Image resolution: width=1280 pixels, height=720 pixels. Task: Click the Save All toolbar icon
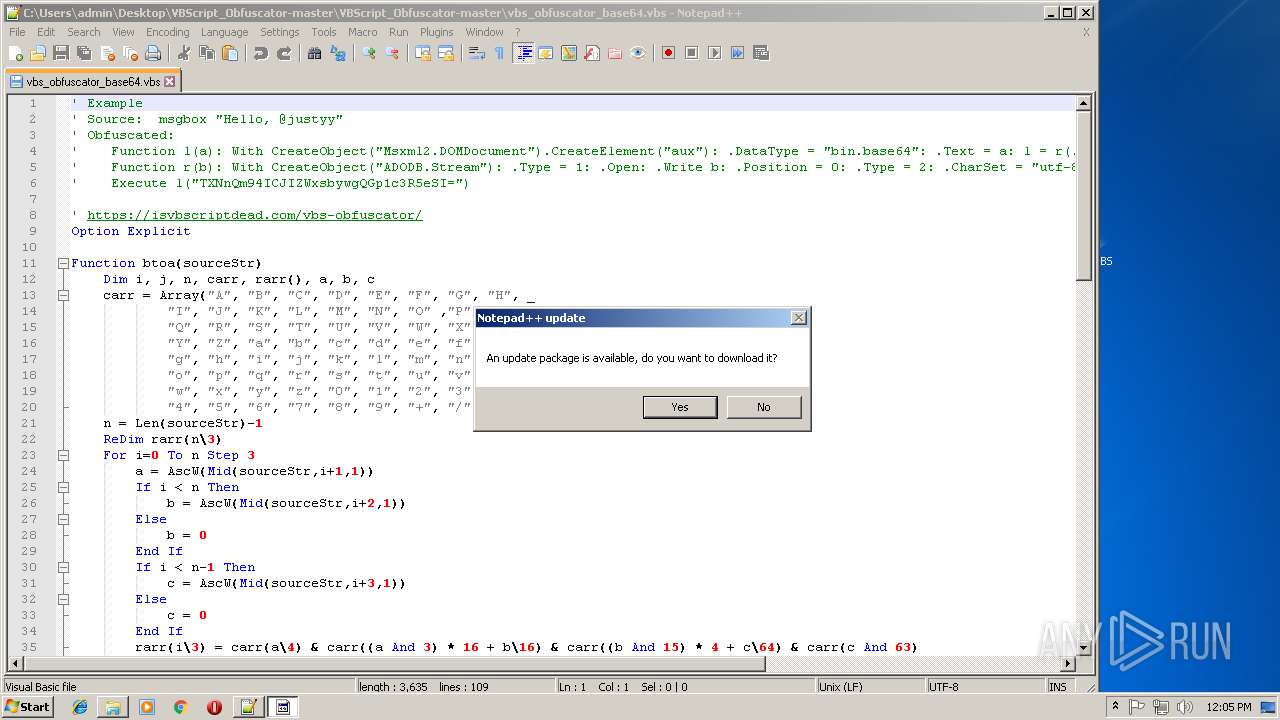pyautogui.click(x=83, y=53)
